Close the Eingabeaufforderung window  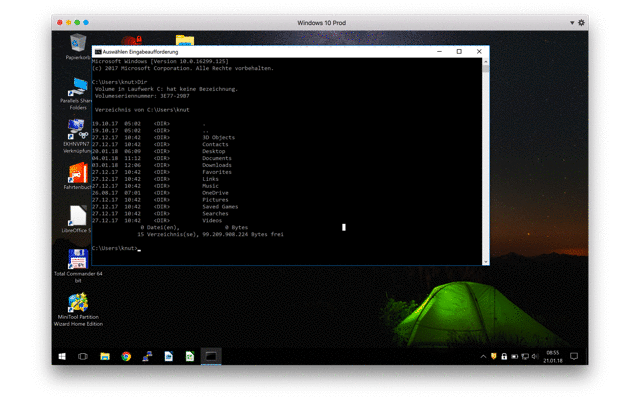coord(479,51)
